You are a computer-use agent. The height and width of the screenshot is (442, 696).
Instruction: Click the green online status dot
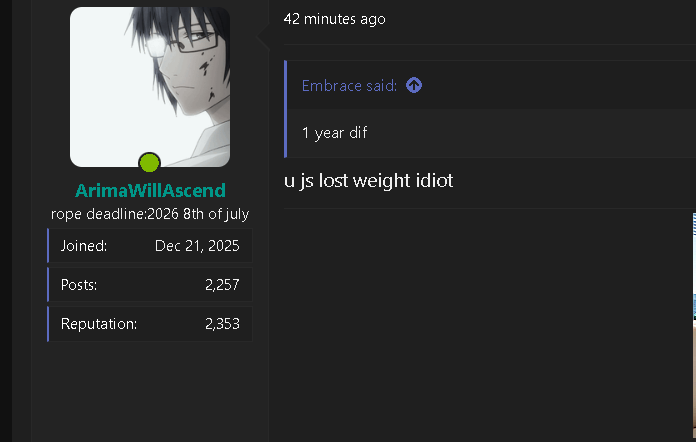(150, 162)
